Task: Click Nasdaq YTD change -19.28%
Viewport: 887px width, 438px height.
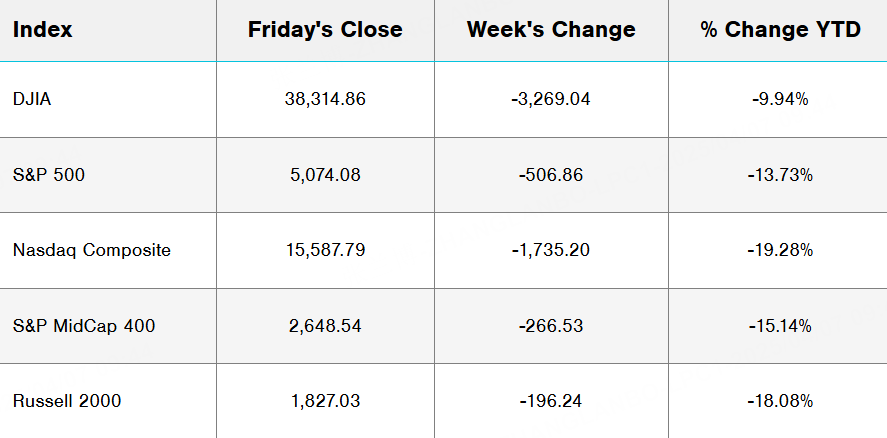Action: point(780,250)
